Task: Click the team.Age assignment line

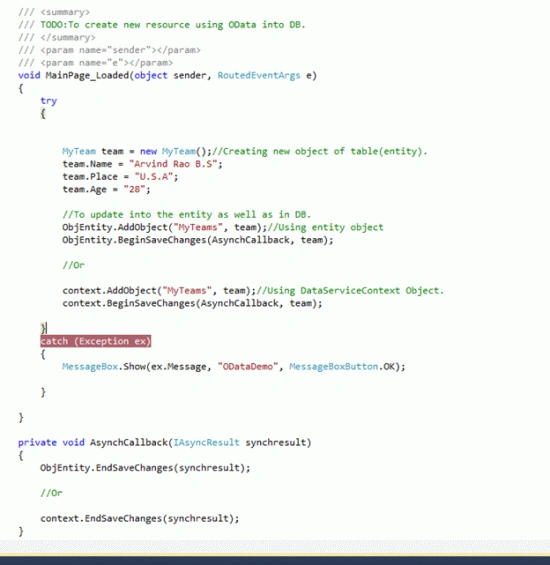Action: 106,189
